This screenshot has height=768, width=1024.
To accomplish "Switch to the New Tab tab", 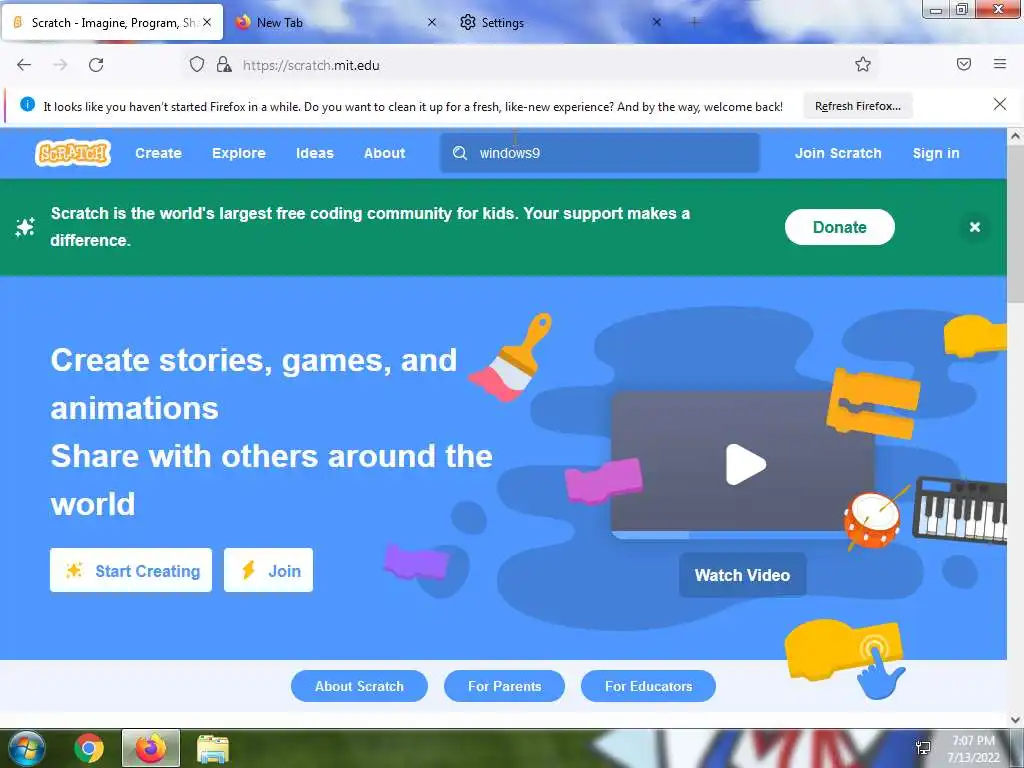I will [x=336, y=23].
